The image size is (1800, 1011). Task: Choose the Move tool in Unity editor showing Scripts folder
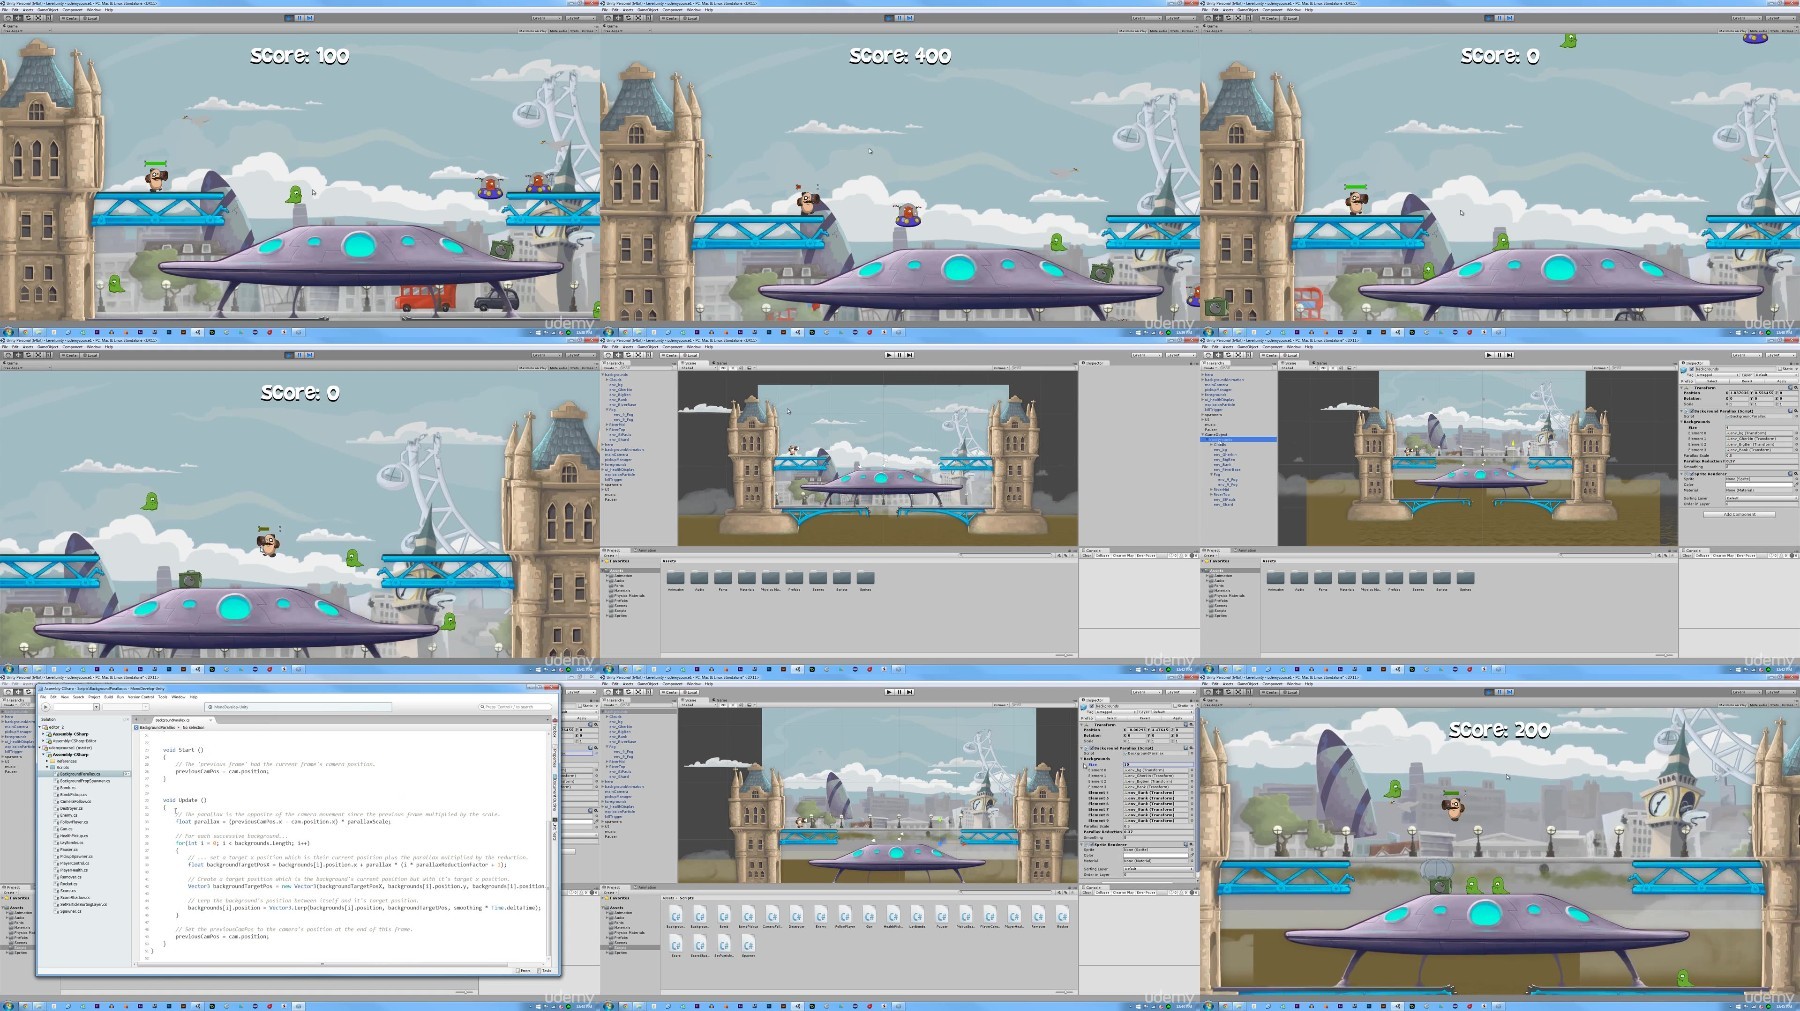pyautogui.click(x=618, y=692)
